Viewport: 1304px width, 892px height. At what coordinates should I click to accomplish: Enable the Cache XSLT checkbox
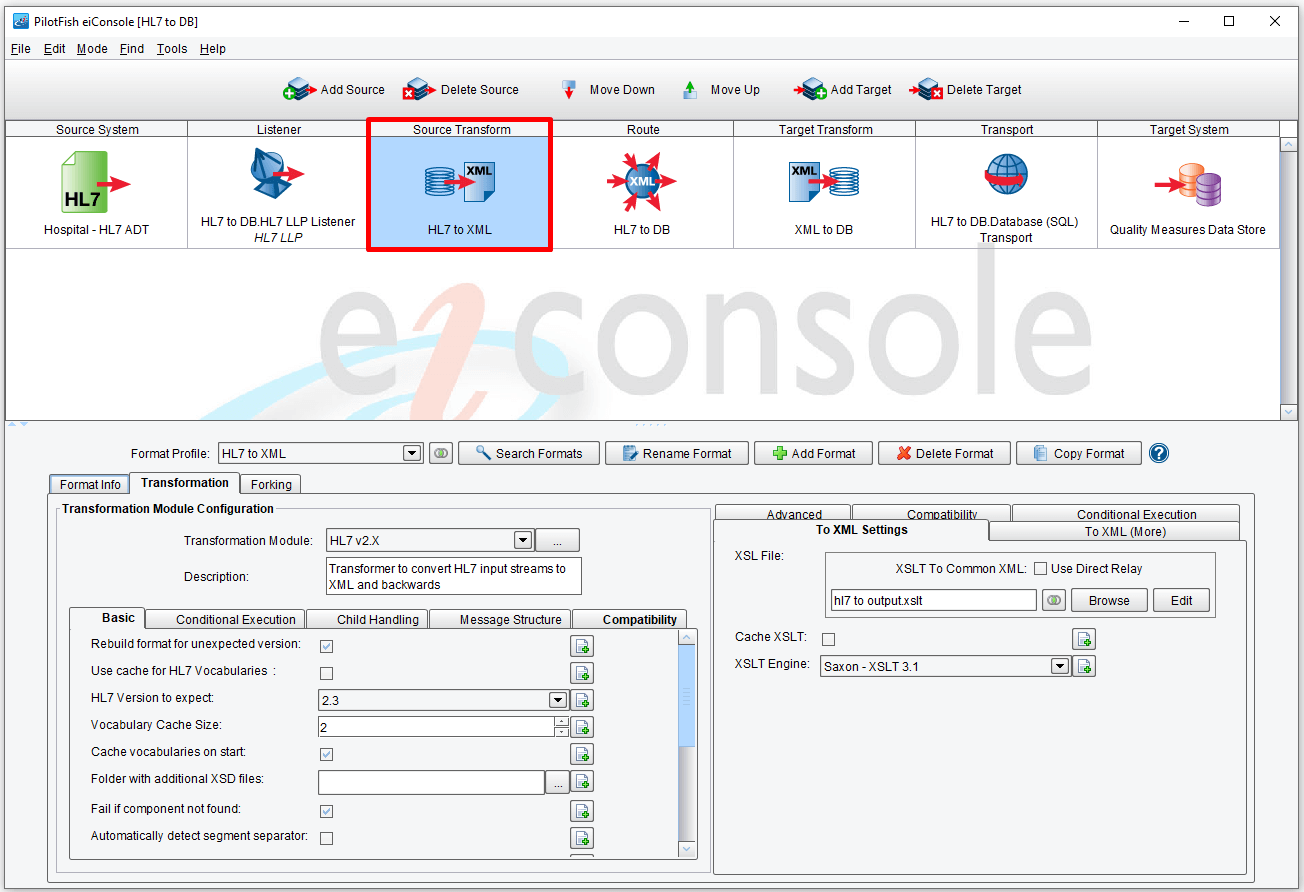(x=828, y=639)
